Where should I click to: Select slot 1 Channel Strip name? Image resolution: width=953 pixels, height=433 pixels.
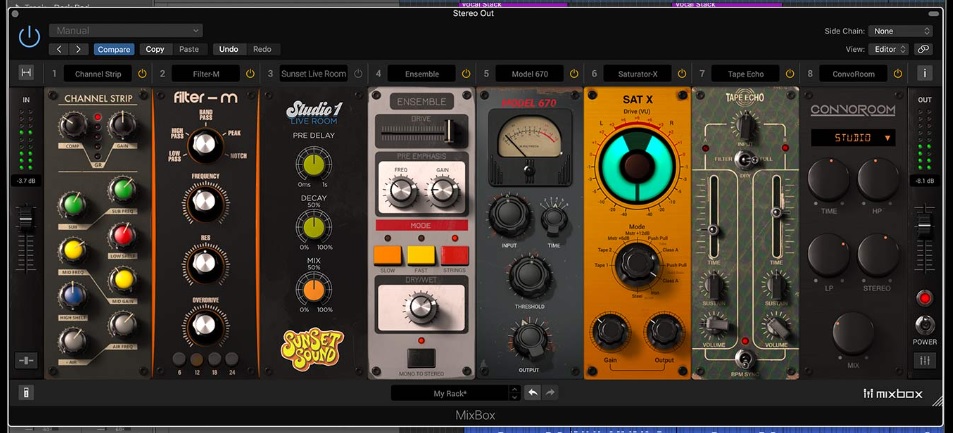[x=98, y=74]
